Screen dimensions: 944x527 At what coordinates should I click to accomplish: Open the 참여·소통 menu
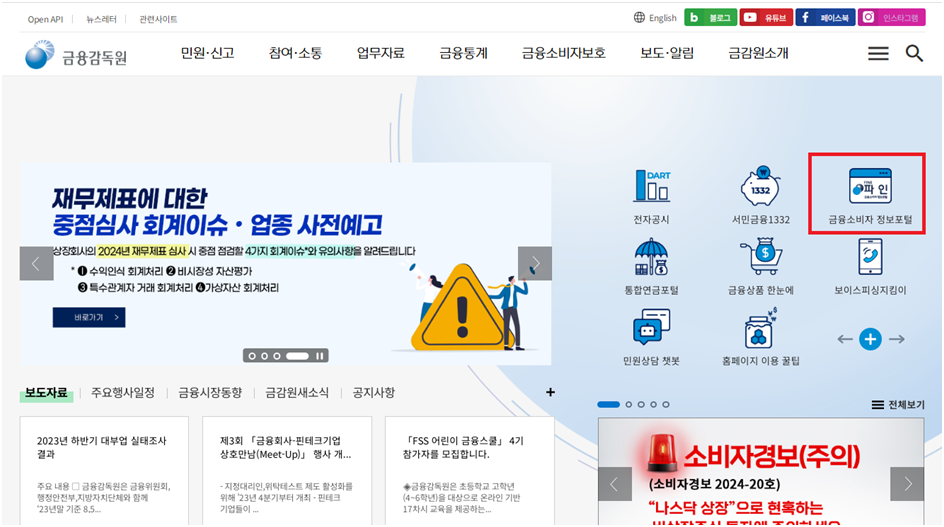[x=295, y=53]
